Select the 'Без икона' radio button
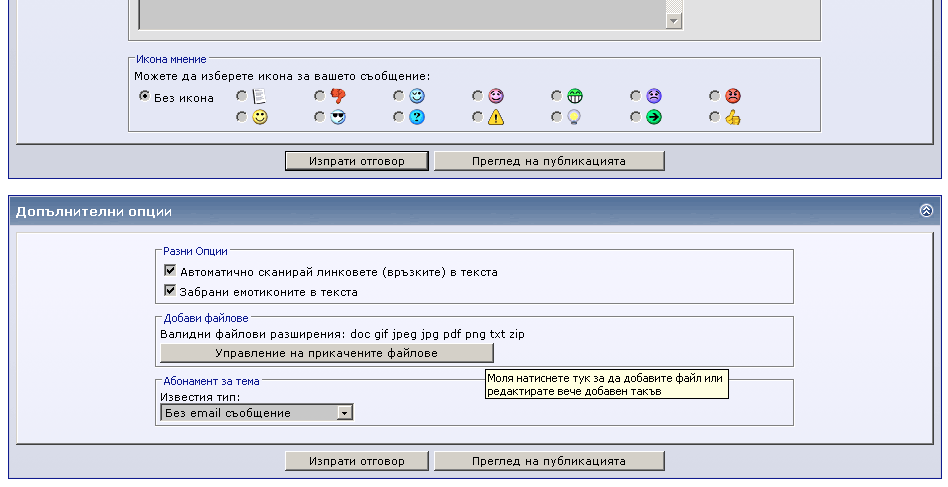This screenshot has width=948, height=487. (x=145, y=97)
